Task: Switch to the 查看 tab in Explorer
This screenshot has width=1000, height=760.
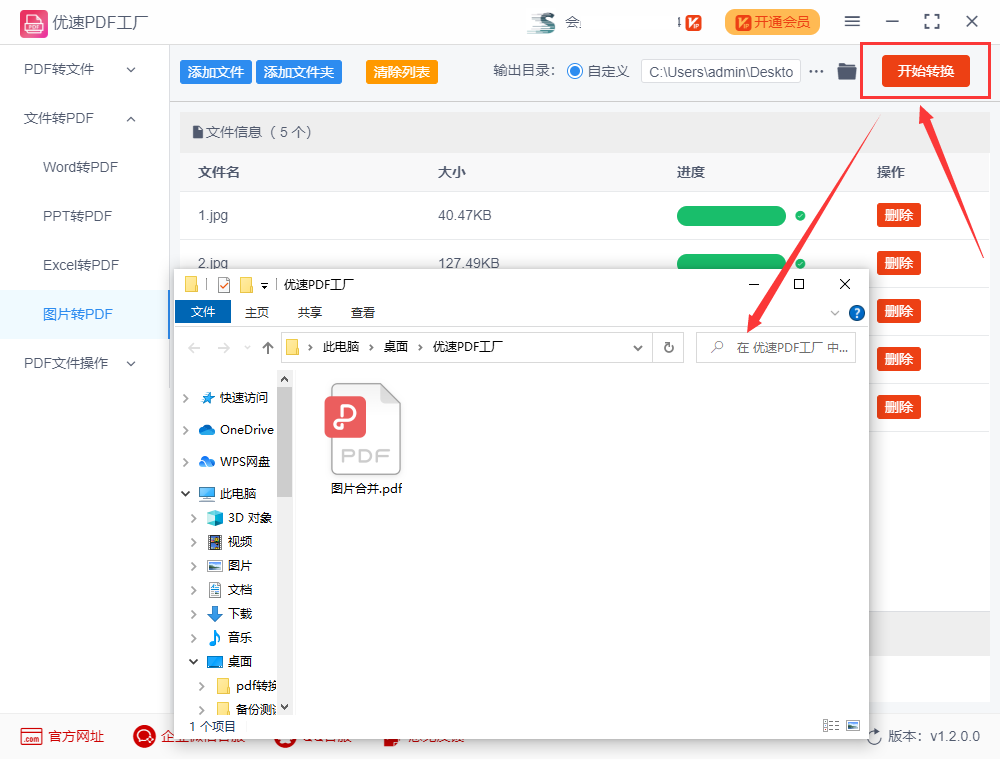Action: (x=362, y=312)
